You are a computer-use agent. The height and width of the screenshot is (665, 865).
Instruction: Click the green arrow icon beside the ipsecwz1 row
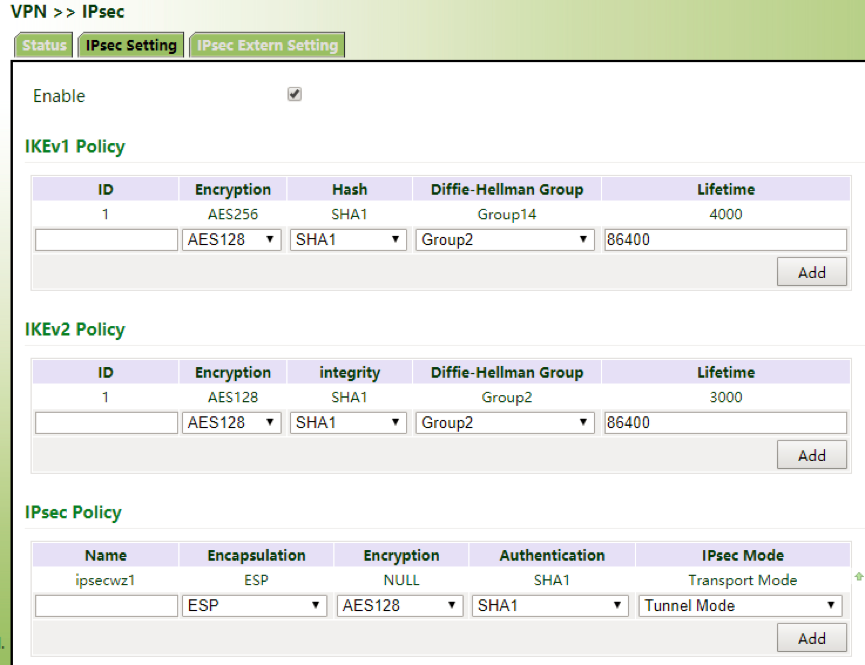pos(857,577)
